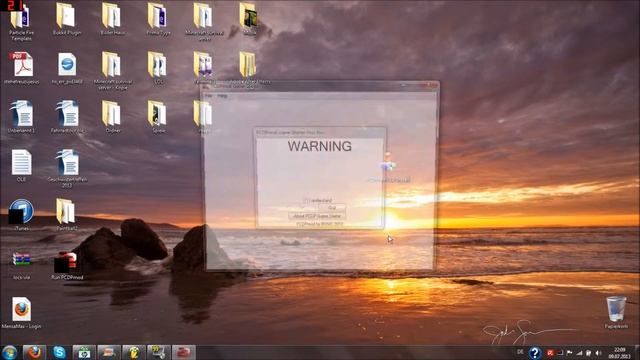640x360 pixels.
Task: Select the WinRAR archive desktop icon
Action: point(21,265)
